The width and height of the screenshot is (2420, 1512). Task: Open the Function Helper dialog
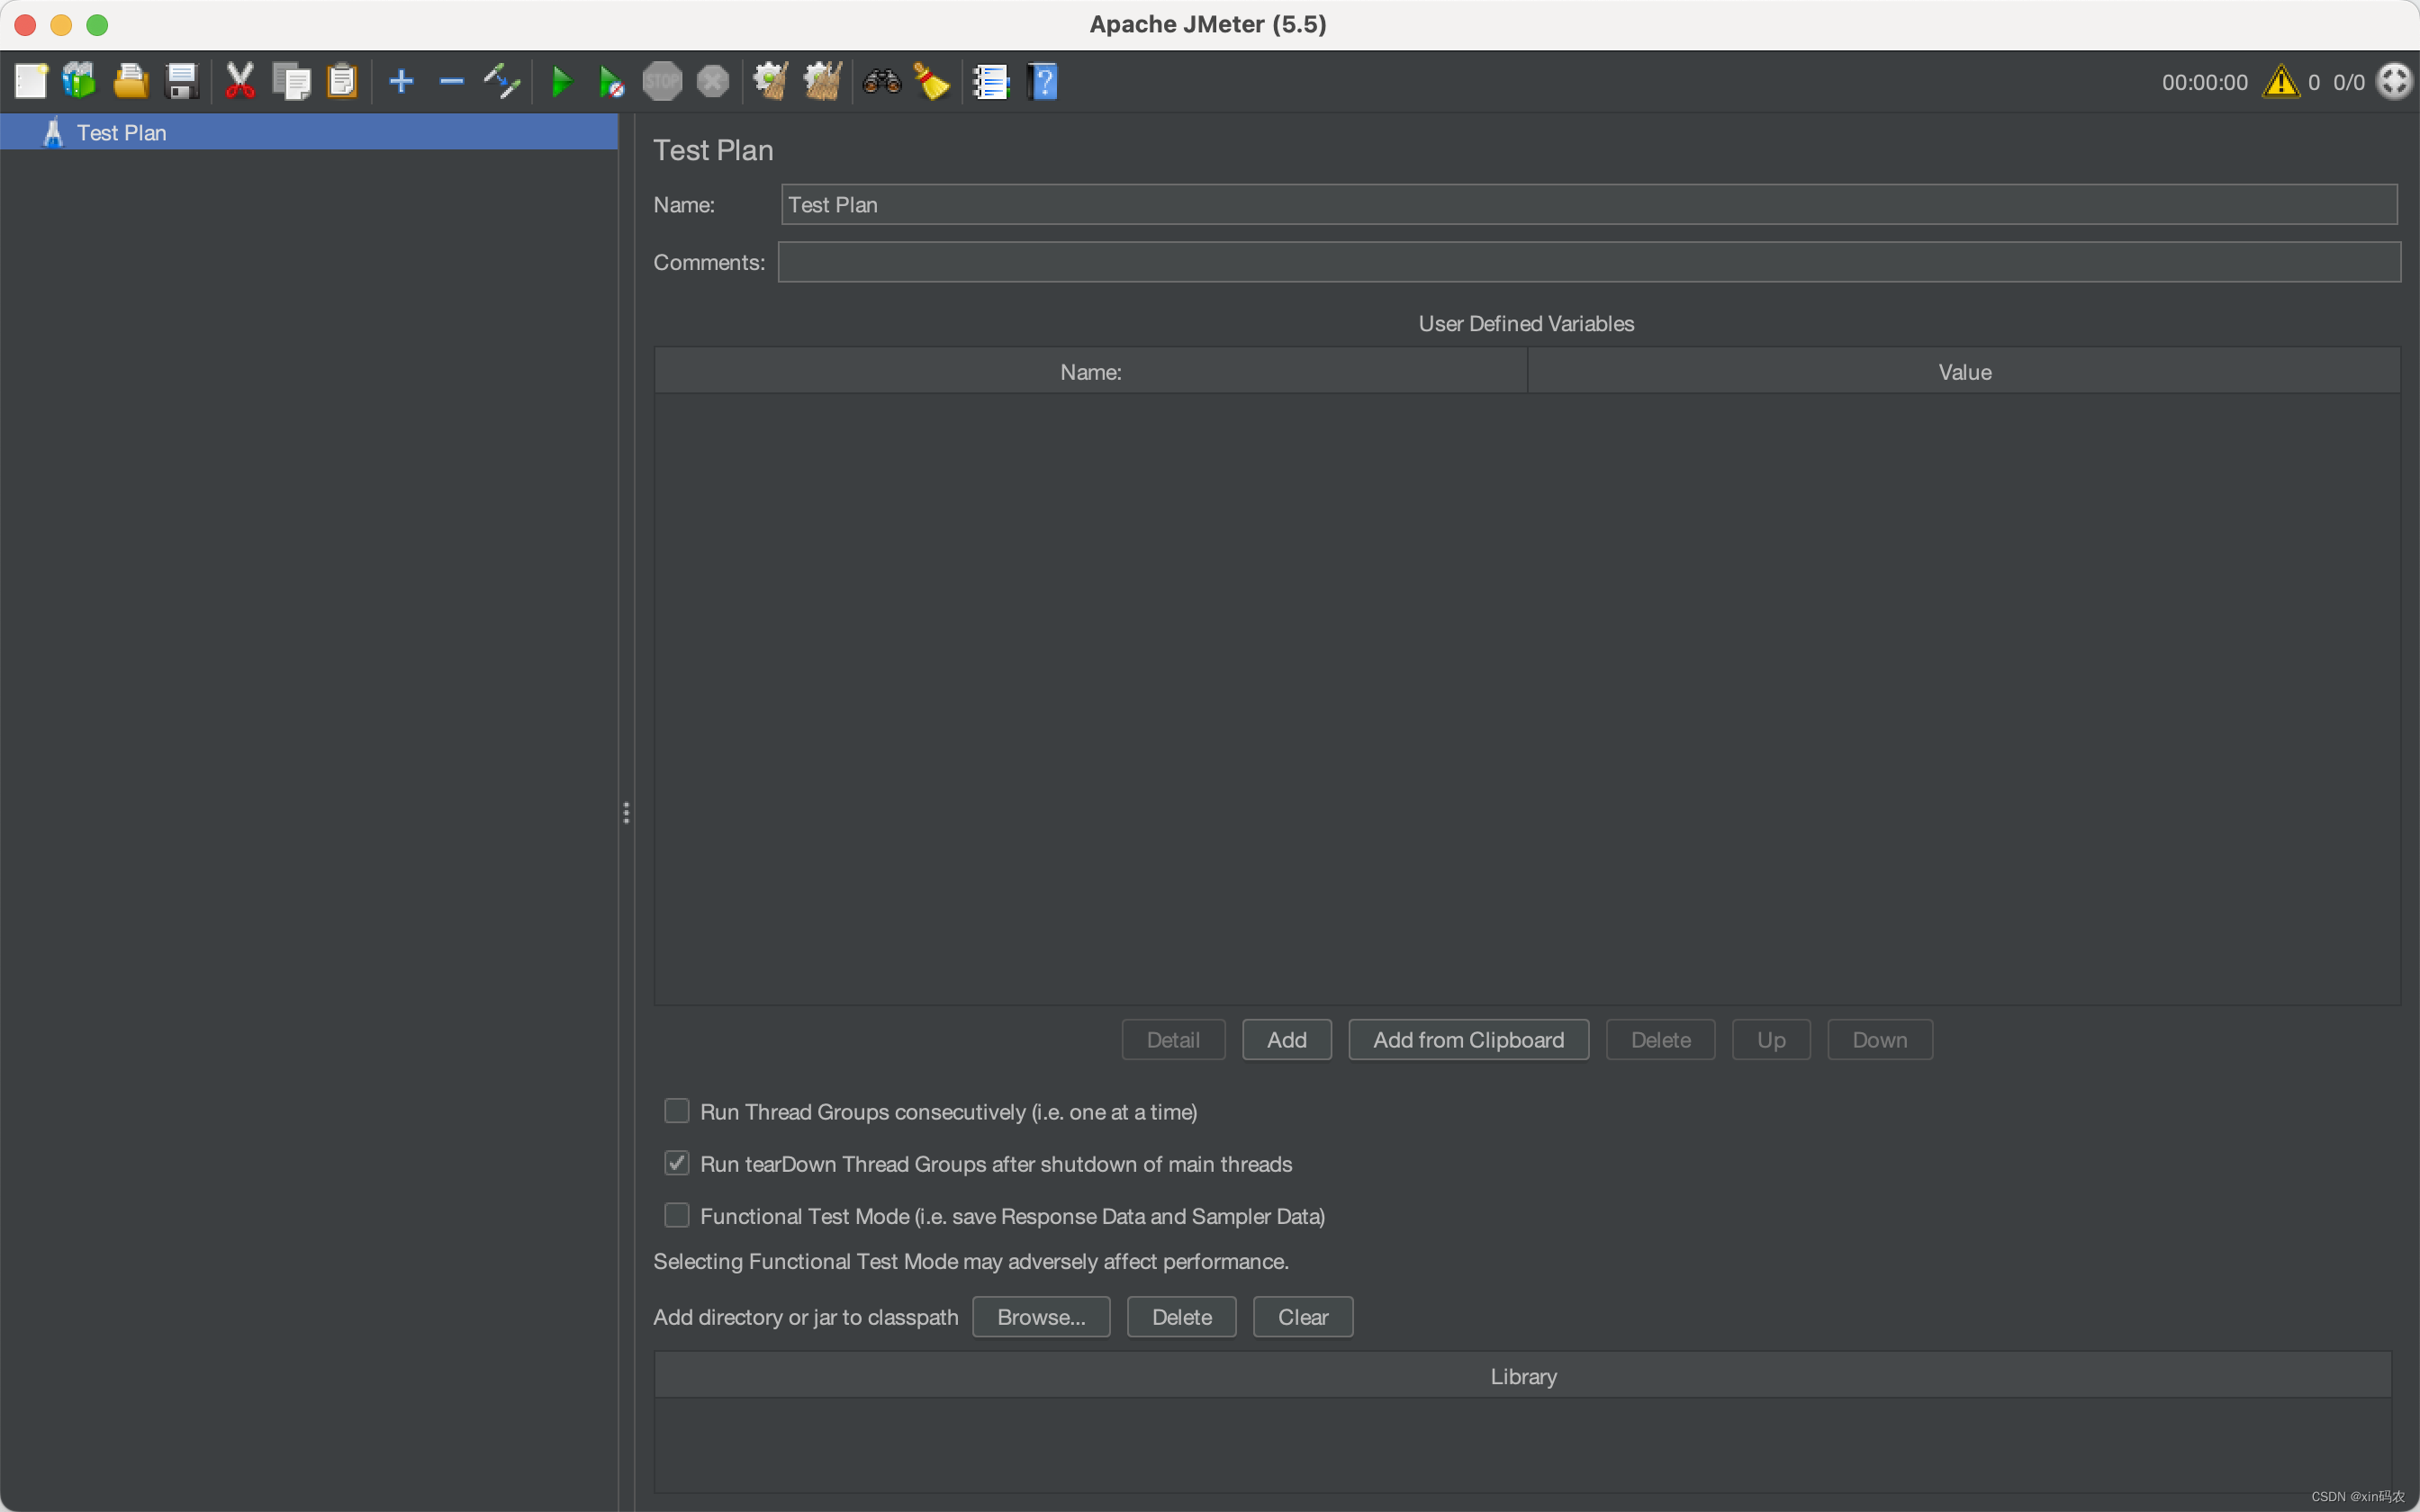pyautogui.click(x=990, y=81)
